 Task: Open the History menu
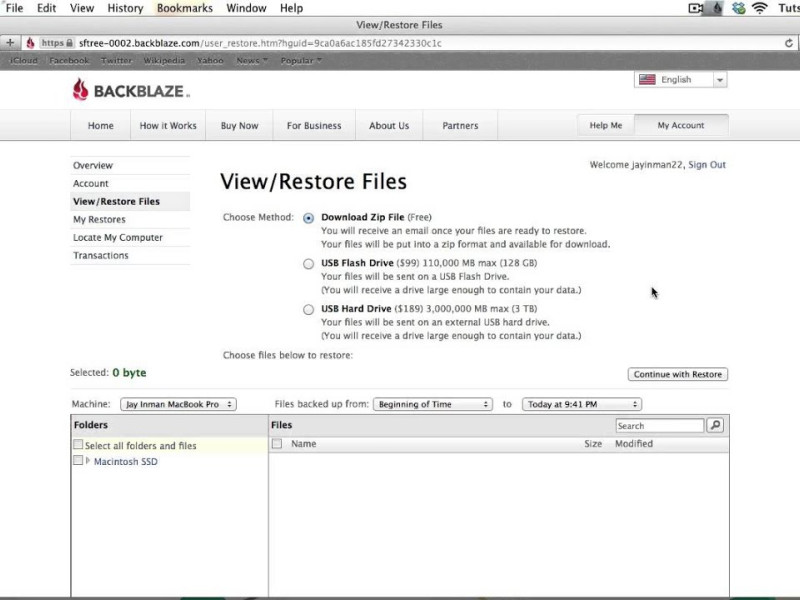[x=125, y=8]
